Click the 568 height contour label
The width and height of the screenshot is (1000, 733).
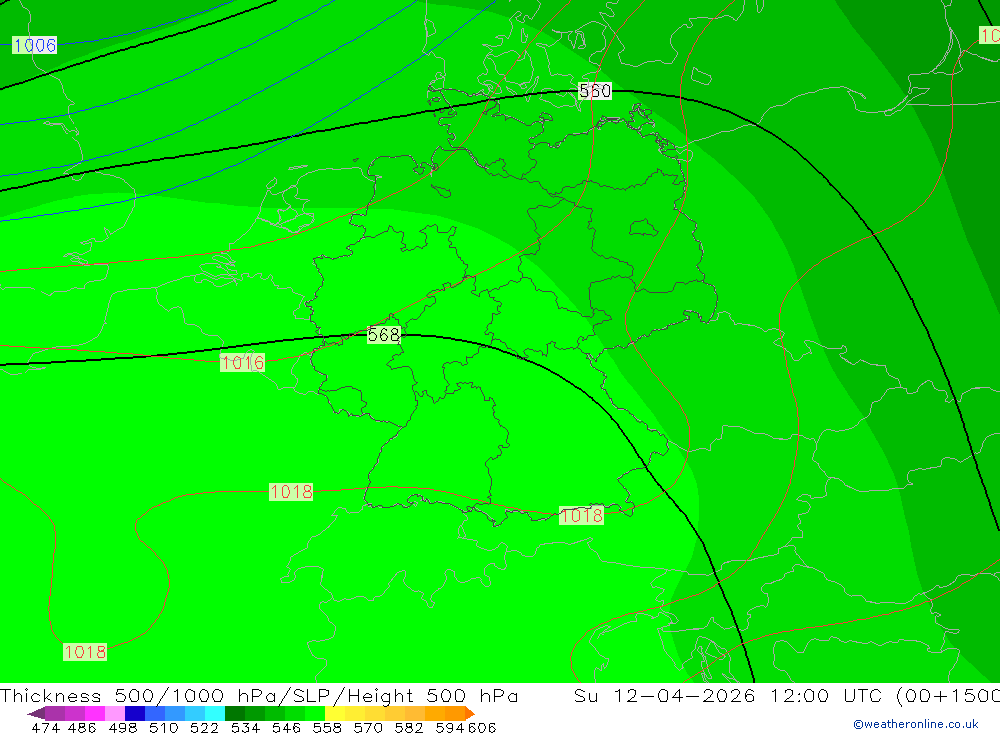(383, 334)
